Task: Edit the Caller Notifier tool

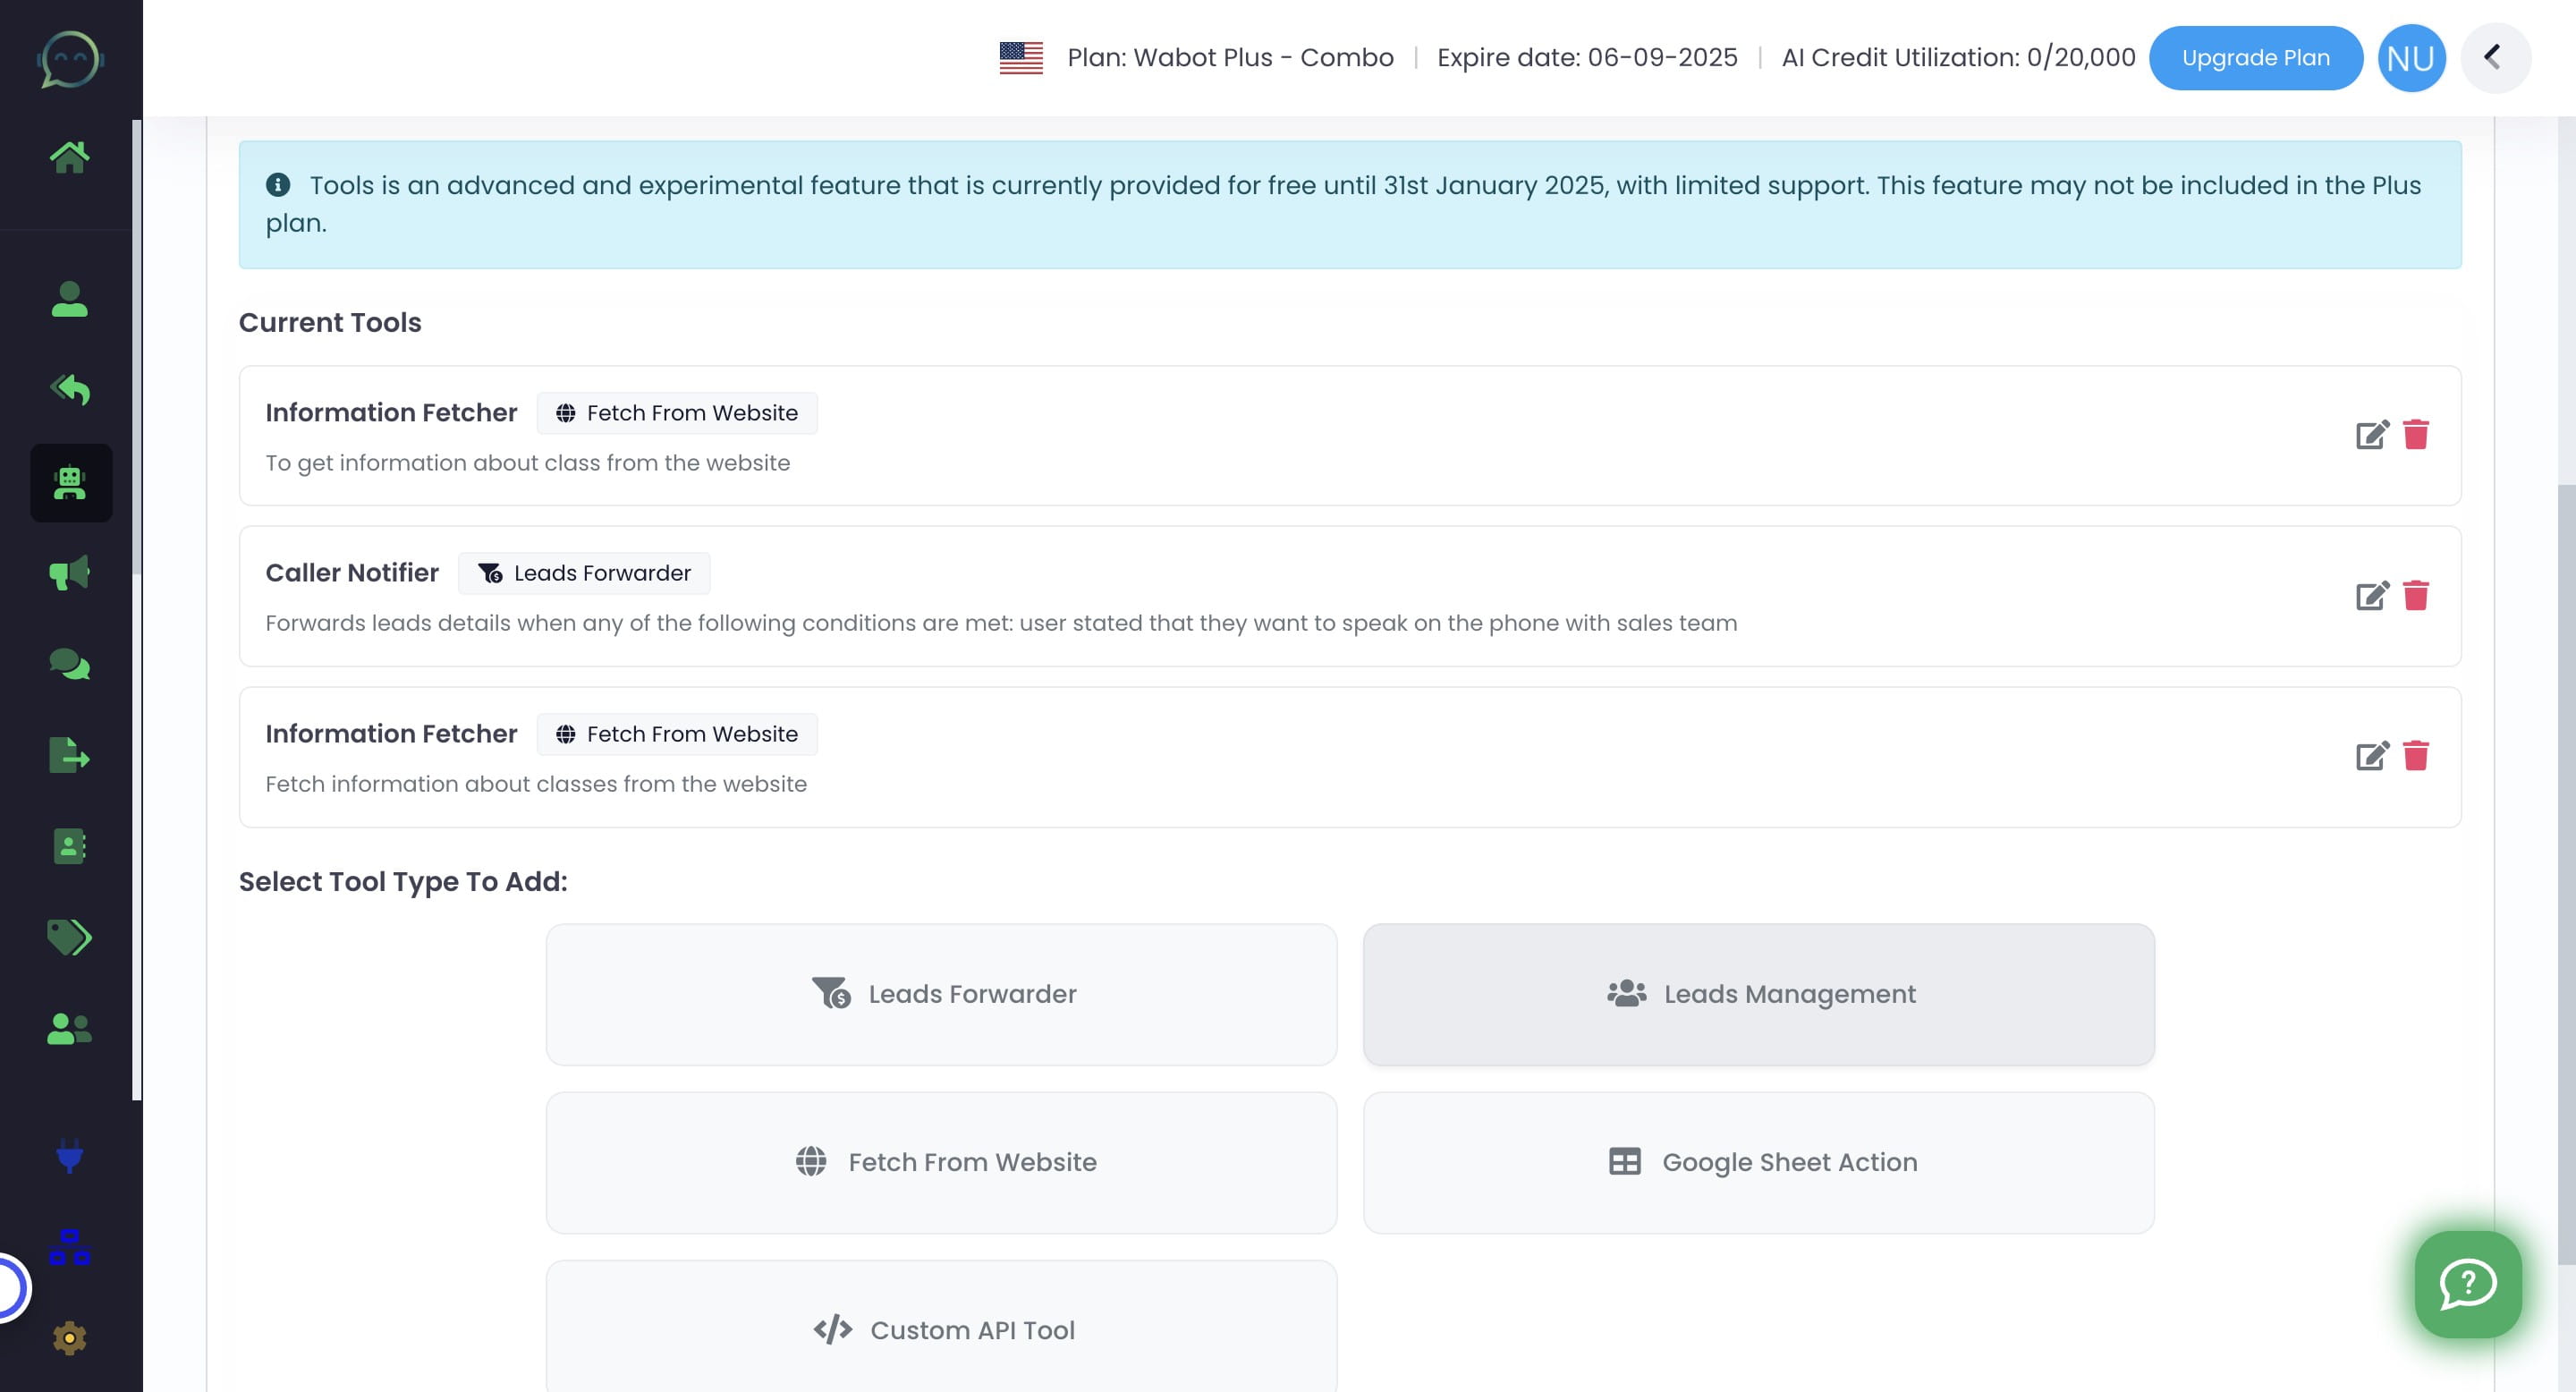Action: pyautogui.click(x=2371, y=596)
